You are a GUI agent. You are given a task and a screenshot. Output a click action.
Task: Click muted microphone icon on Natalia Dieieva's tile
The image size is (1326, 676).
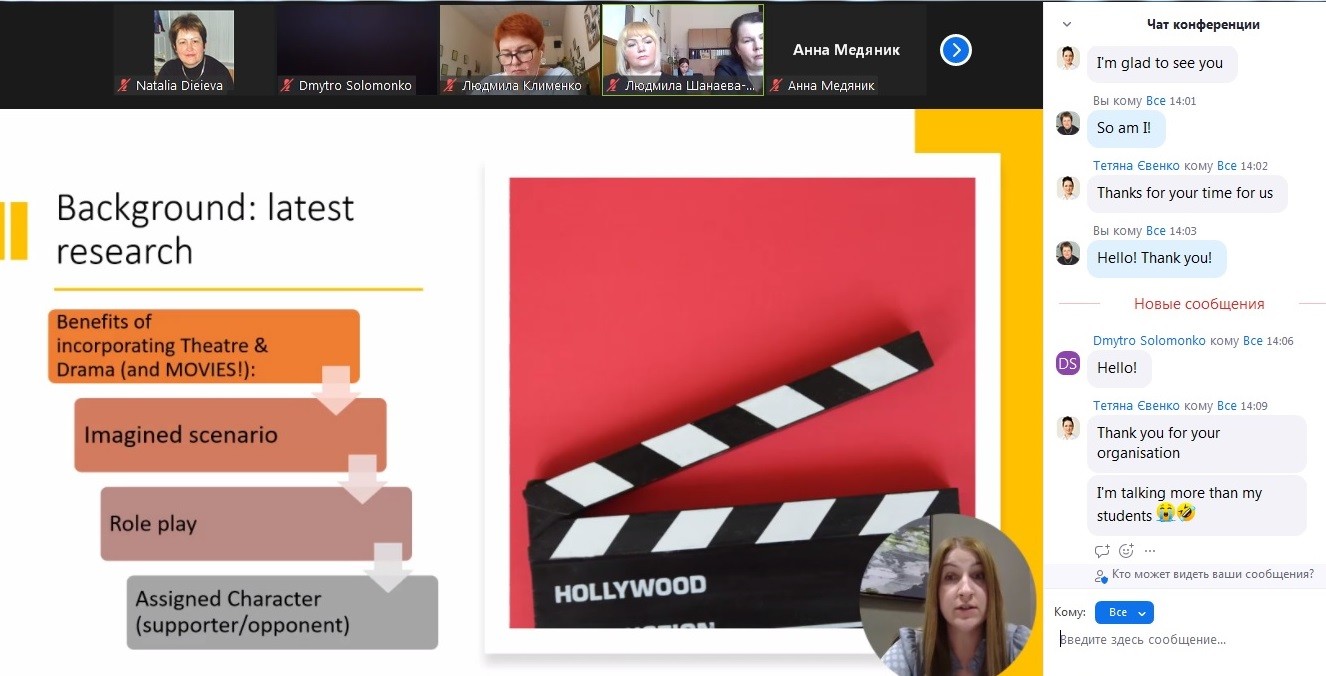[125, 86]
